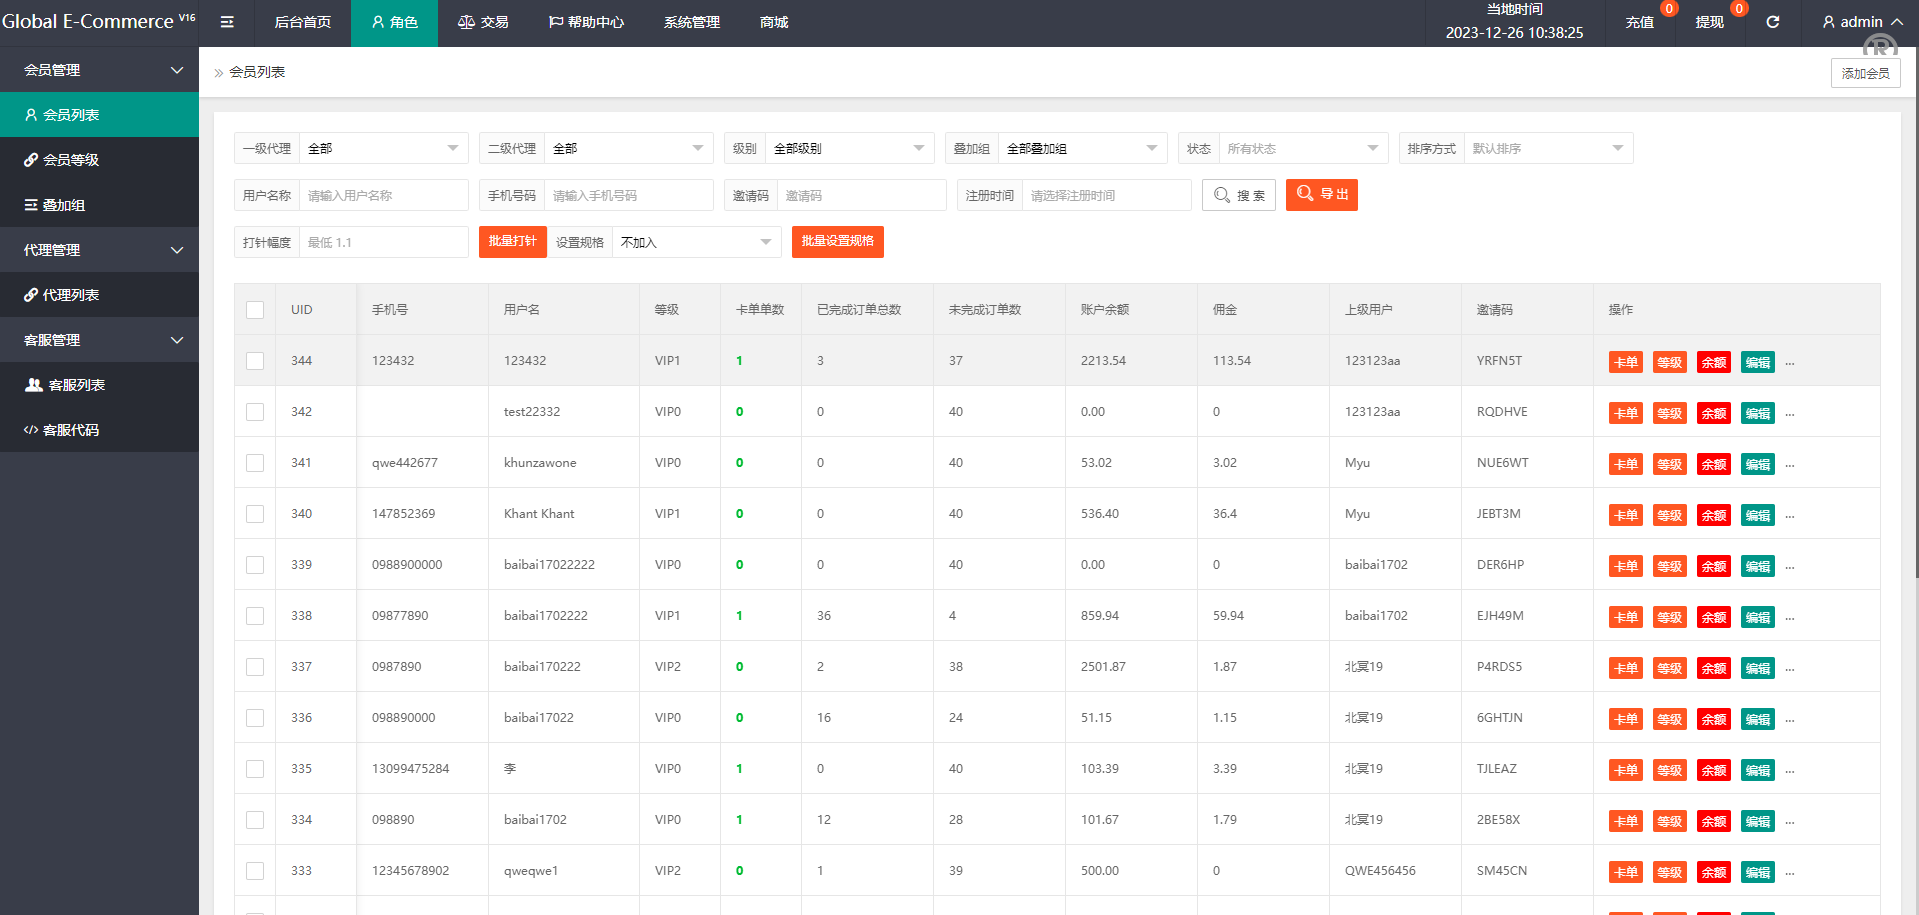This screenshot has width=1919, height=915.
Task: Open 会员等级 link item in sidebar
Action: (71, 160)
